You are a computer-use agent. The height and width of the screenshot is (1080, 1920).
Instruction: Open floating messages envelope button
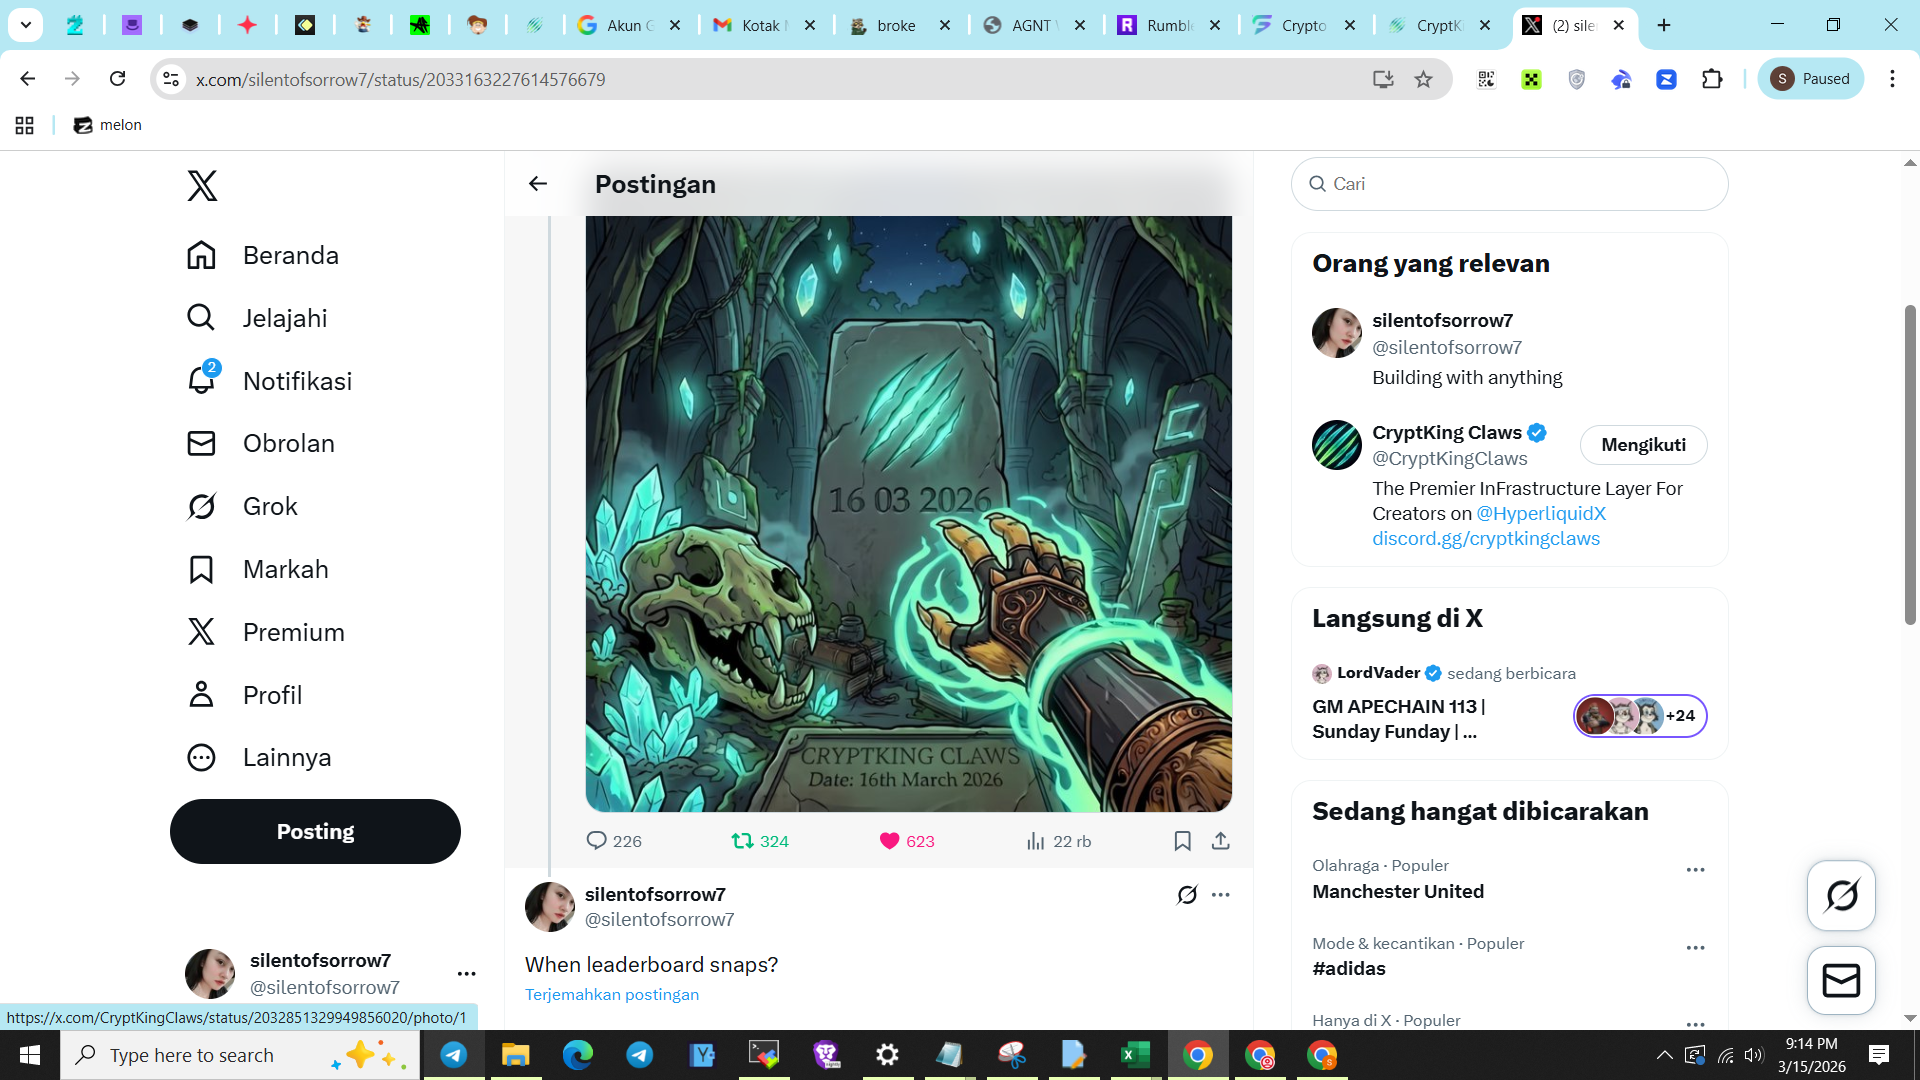1841,980
